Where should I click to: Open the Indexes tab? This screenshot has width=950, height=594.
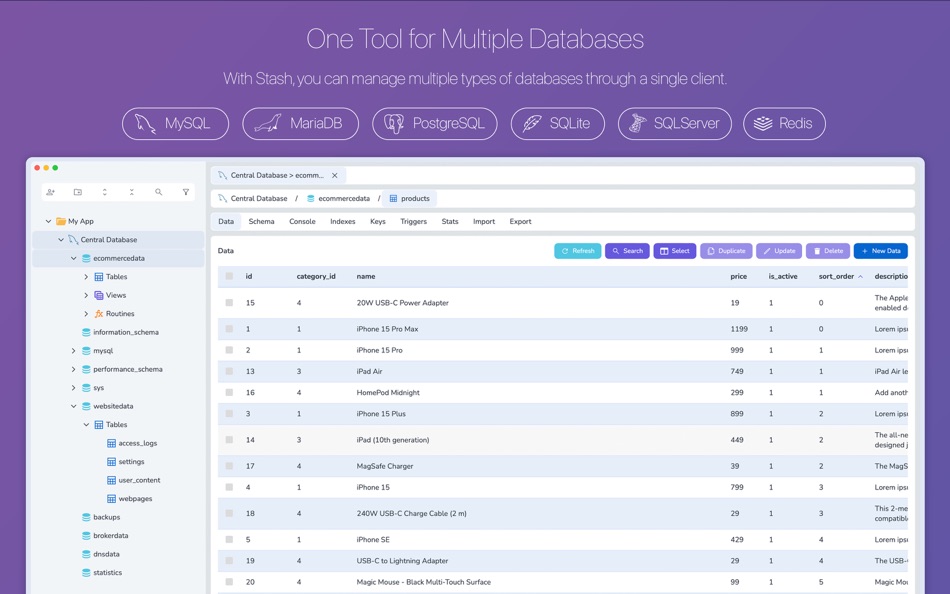pyautogui.click(x=342, y=221)
